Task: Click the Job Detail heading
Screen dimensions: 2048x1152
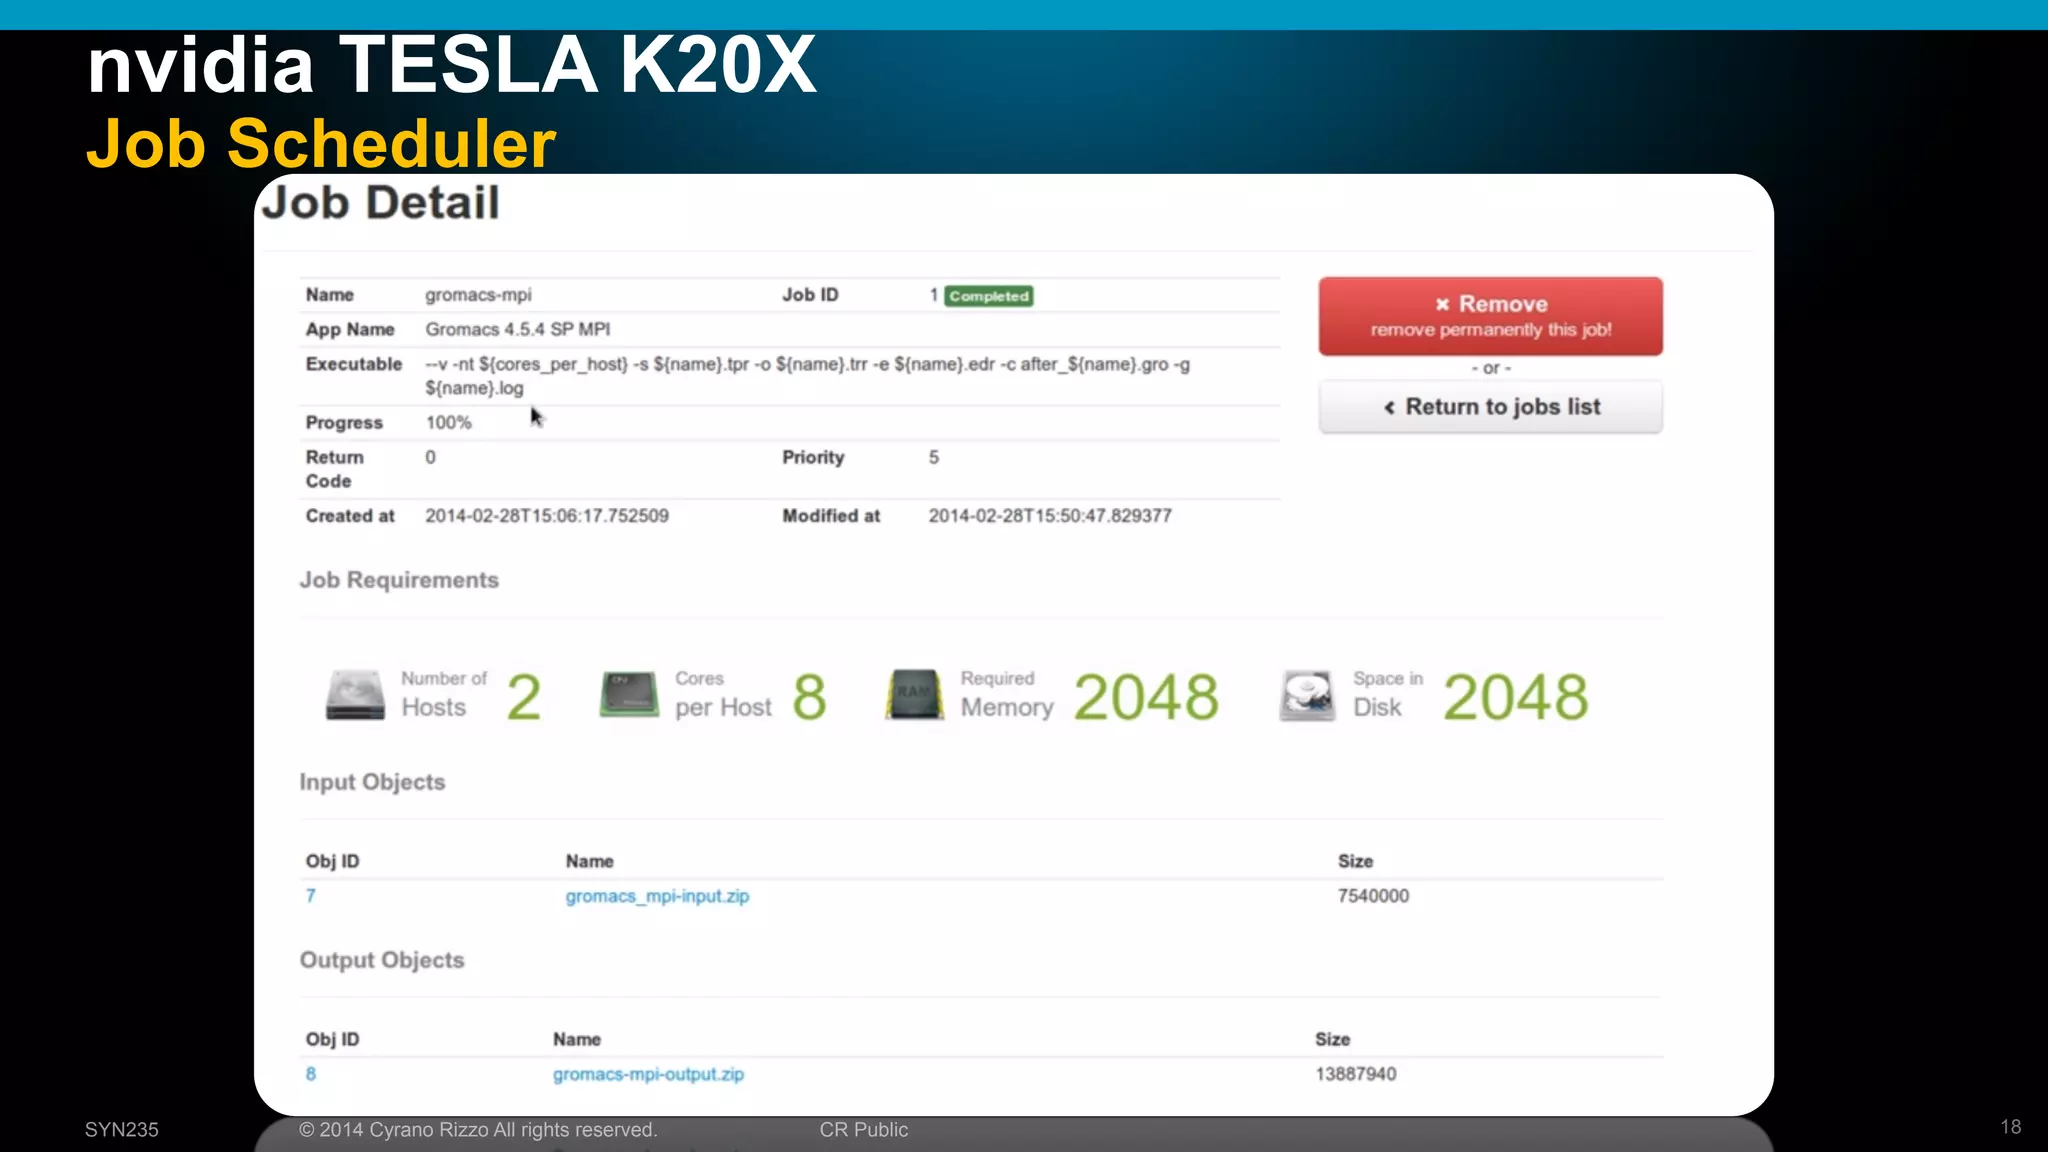Action: [x=380, y=203]
